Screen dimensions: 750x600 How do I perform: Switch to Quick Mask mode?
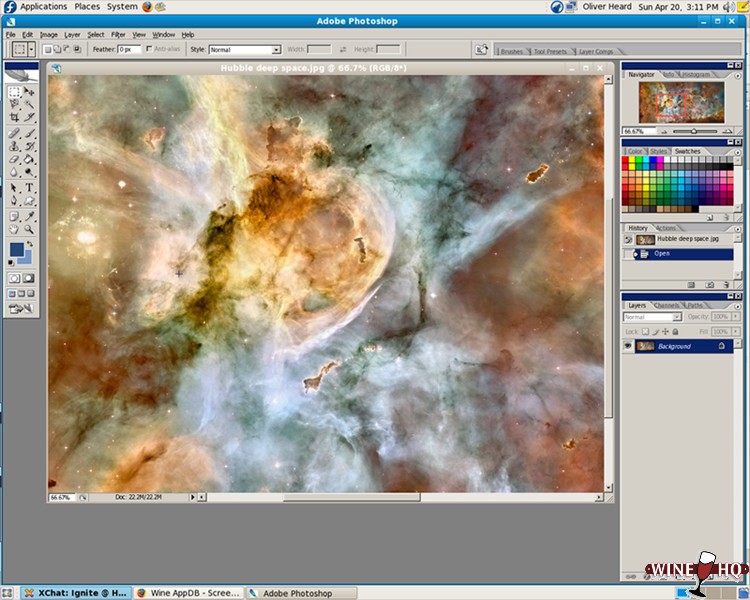coord(29,278)
